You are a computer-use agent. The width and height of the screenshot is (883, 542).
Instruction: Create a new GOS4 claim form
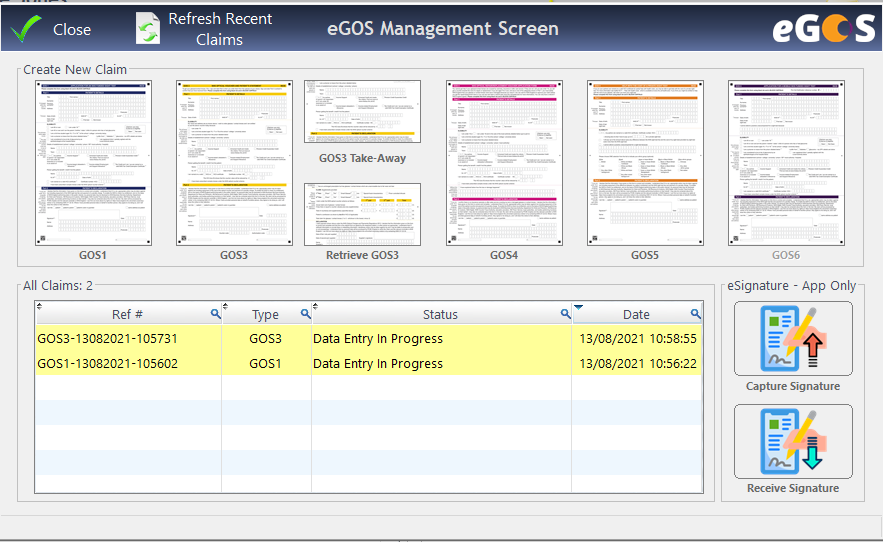(505, 163)
